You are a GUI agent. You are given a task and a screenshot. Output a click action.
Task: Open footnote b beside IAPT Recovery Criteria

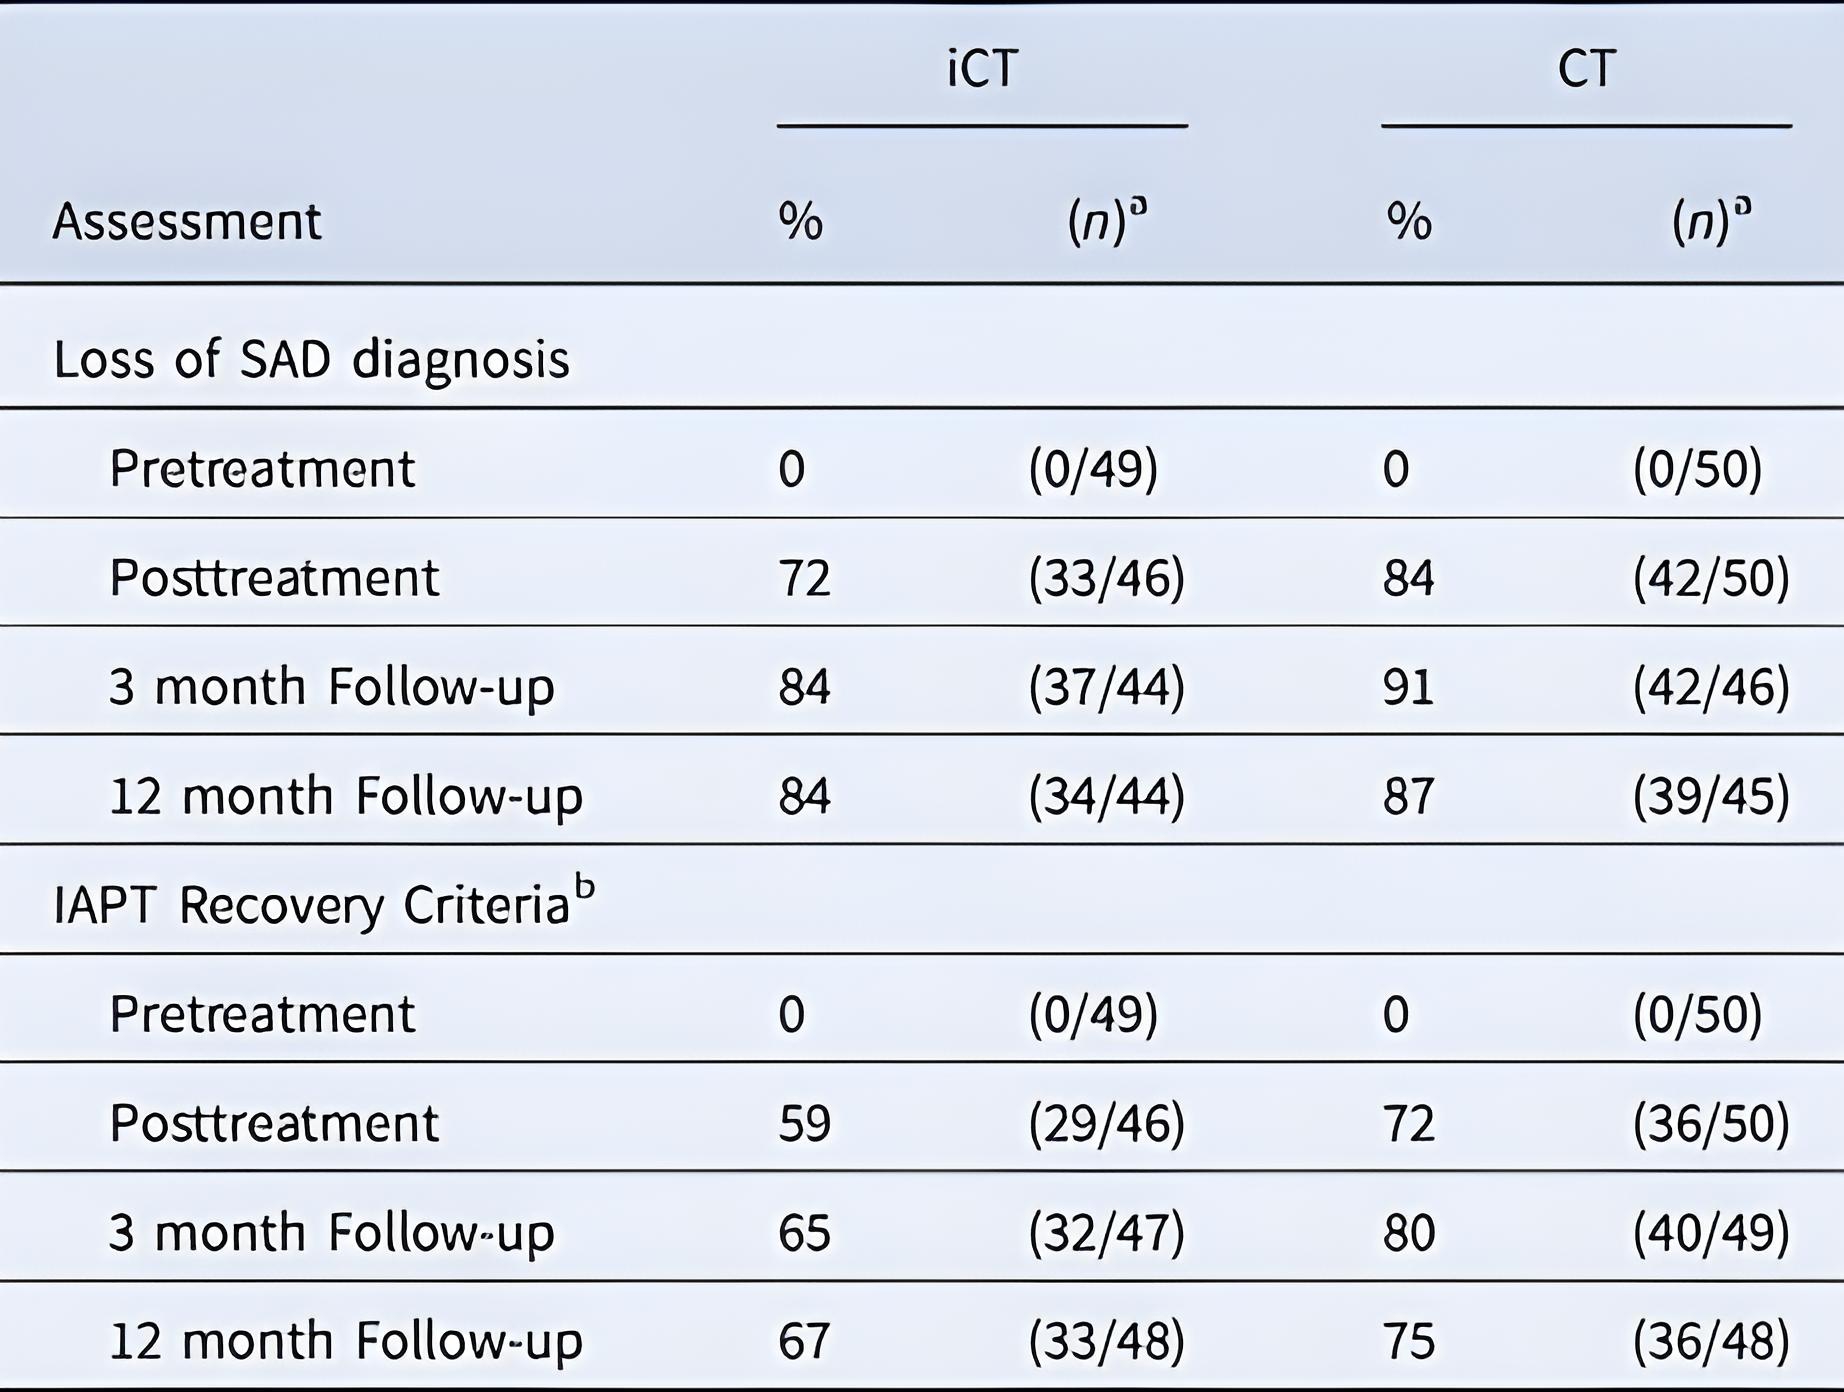coord(585,888)
